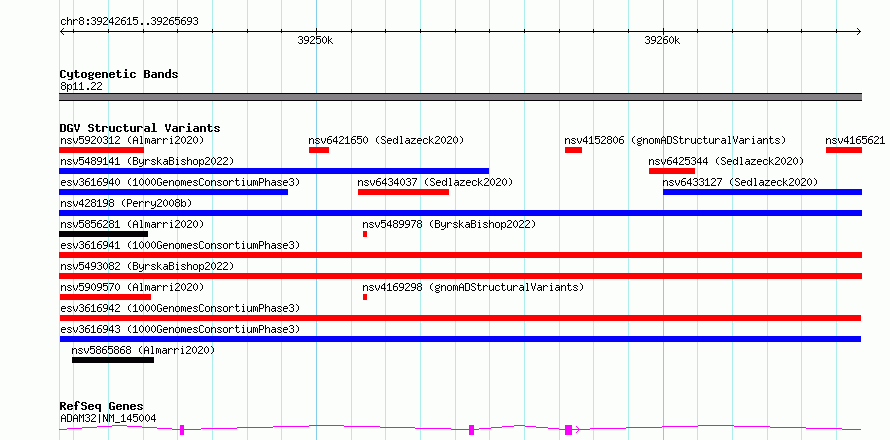Open nsv5856281 (Almarri2020) variant label

[x=132, y=224]
